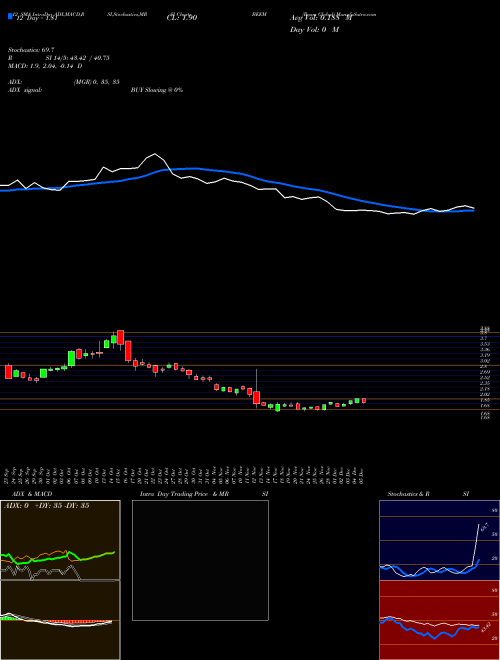Image resolution: width=500 pixels, height=660 pixels.
Task: Select the 'ADX: 0 +DY: 35 -DY: 35' readout
Action: pyautogui.click(x=46, y=506)
